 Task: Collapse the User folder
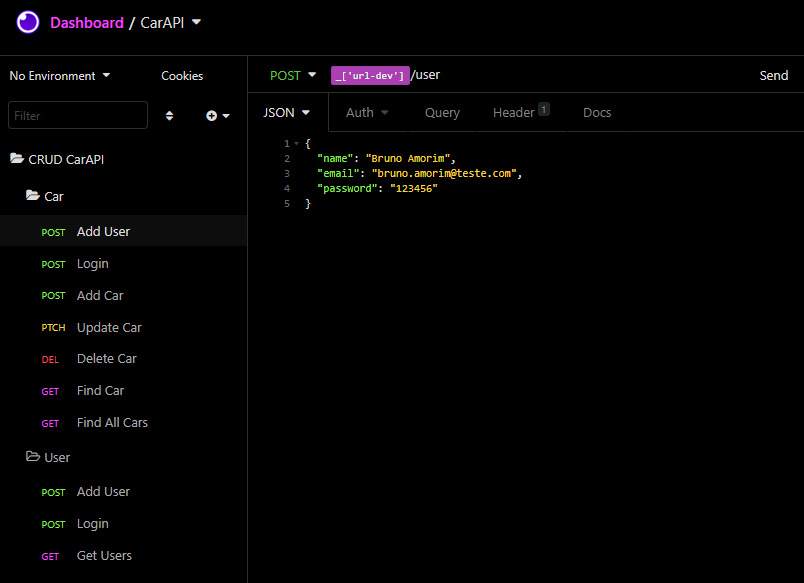tap(48, 457)
